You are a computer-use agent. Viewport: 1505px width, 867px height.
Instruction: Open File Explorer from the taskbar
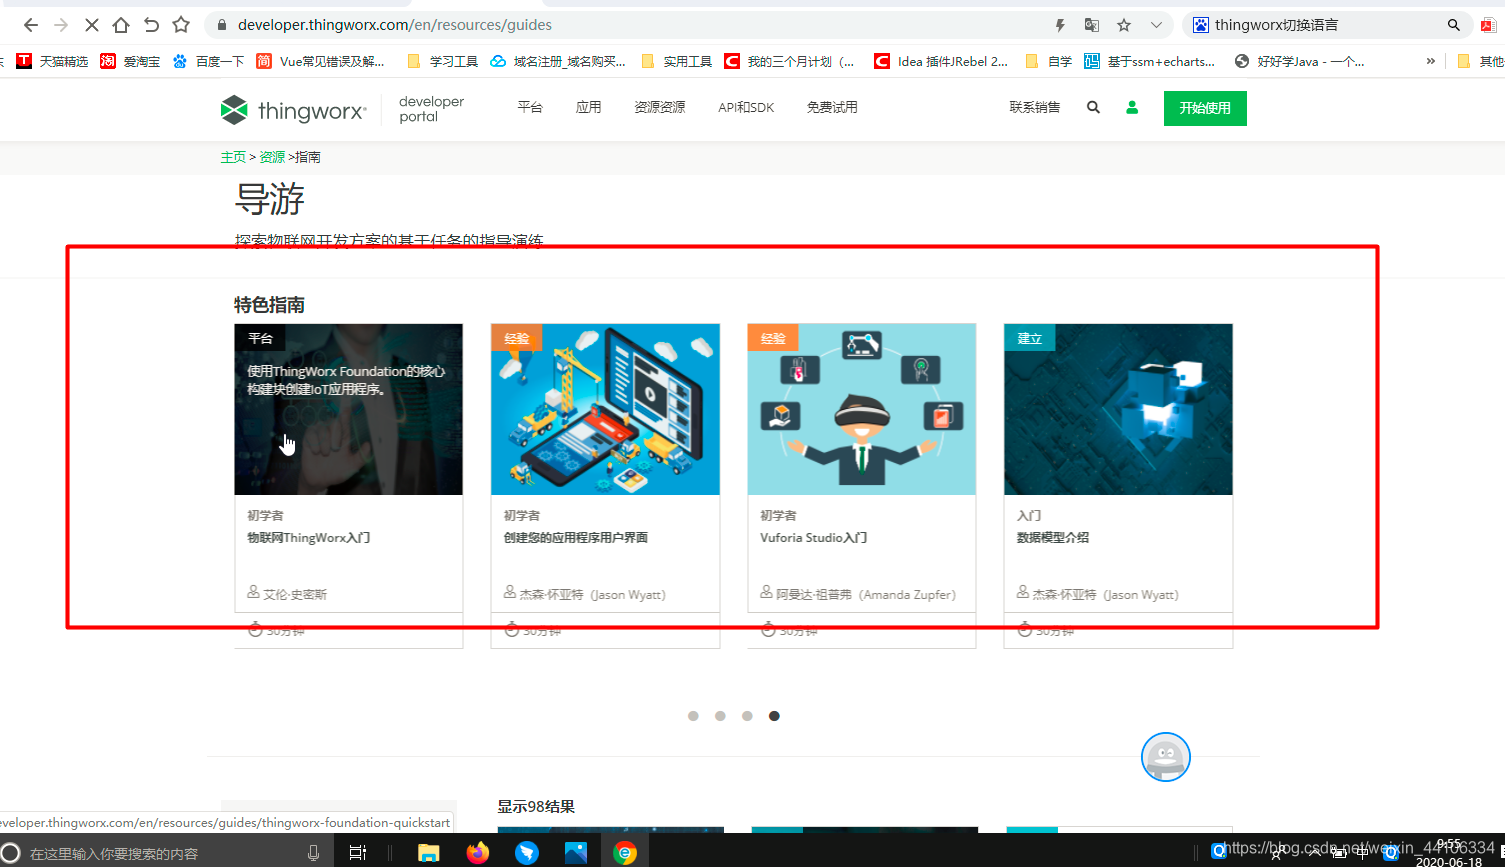[428, 853]
